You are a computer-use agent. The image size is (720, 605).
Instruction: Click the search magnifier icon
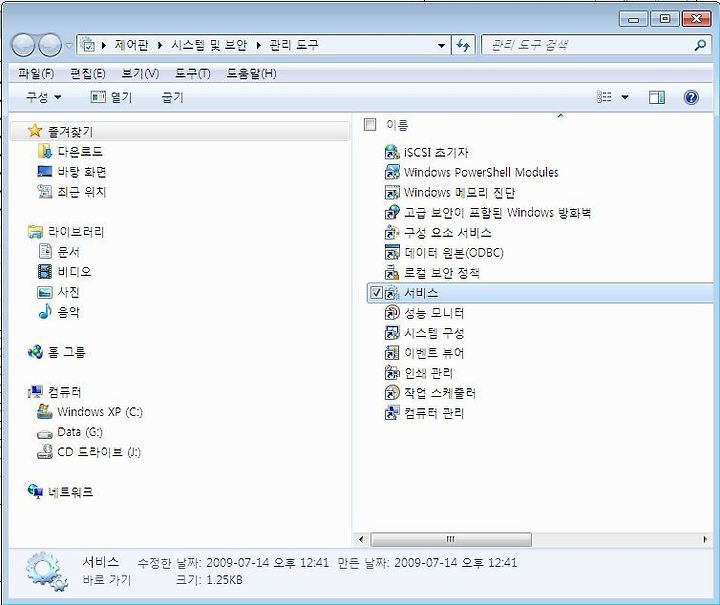click(700, 45)
